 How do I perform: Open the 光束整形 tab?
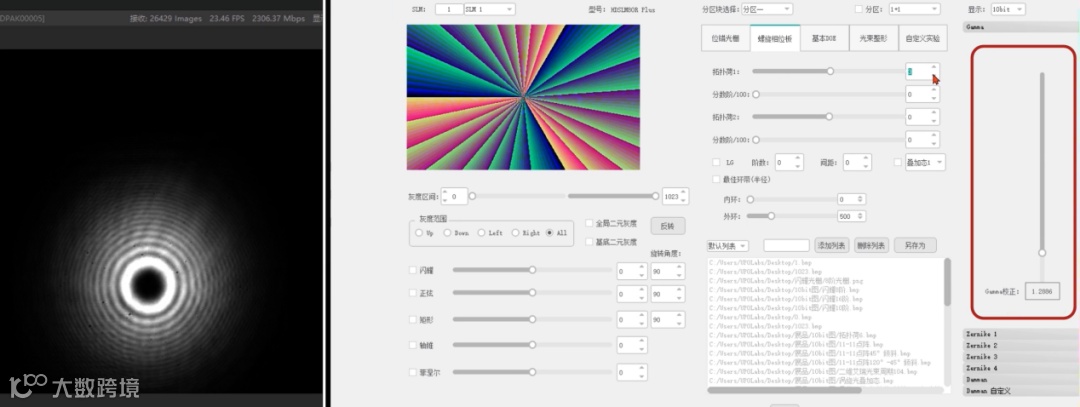point(873,39)
